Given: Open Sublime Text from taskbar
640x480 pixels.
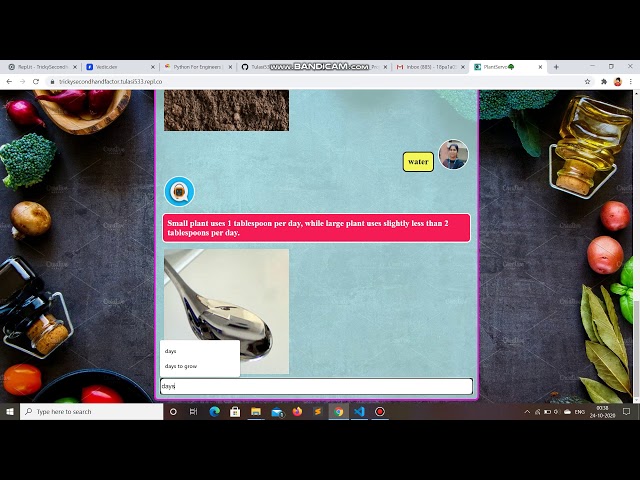Looking at the screenshot, I should [318, 411].
